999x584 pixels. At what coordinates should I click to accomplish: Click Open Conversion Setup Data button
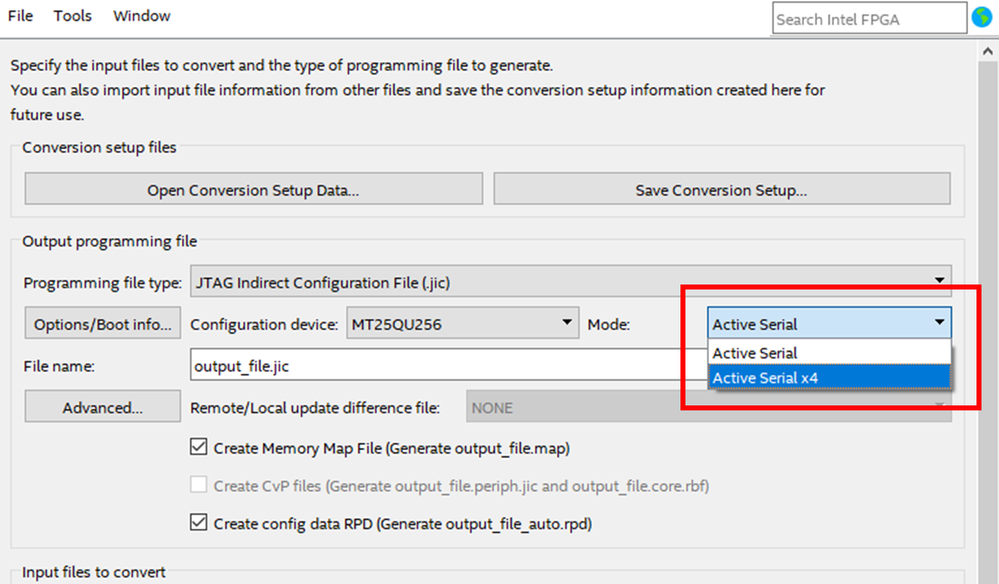coord(253,190)
